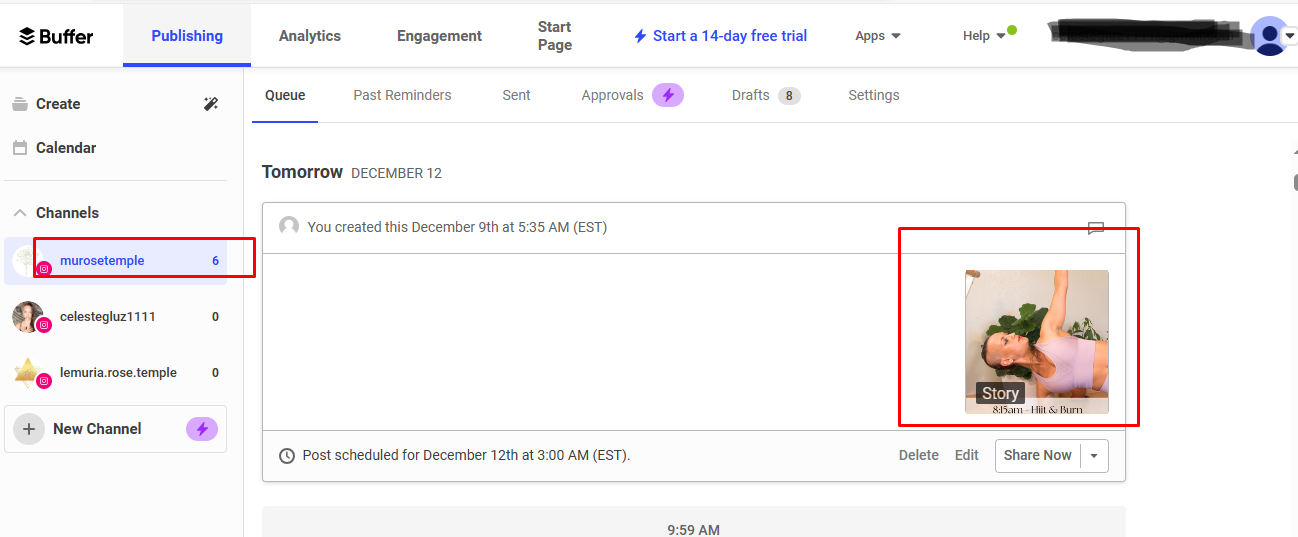
Task: Click the clock icon beside scheduled time
Action: [287, 456]
